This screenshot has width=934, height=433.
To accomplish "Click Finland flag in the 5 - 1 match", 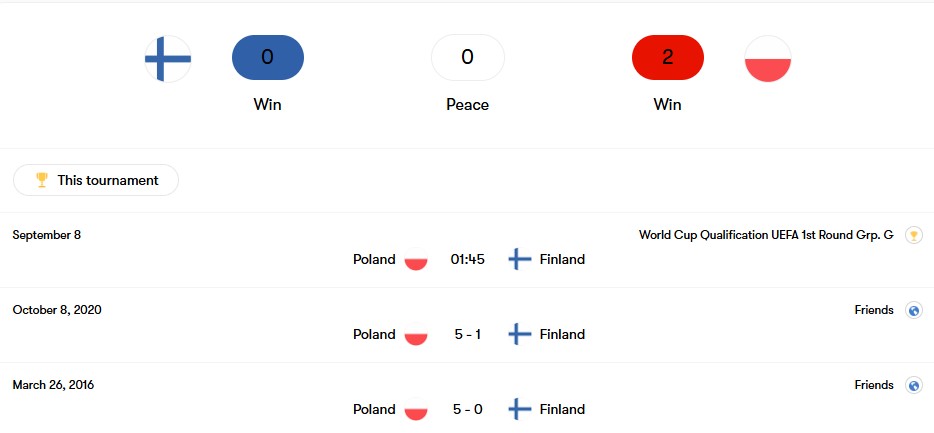I will (x=519, y=334).
